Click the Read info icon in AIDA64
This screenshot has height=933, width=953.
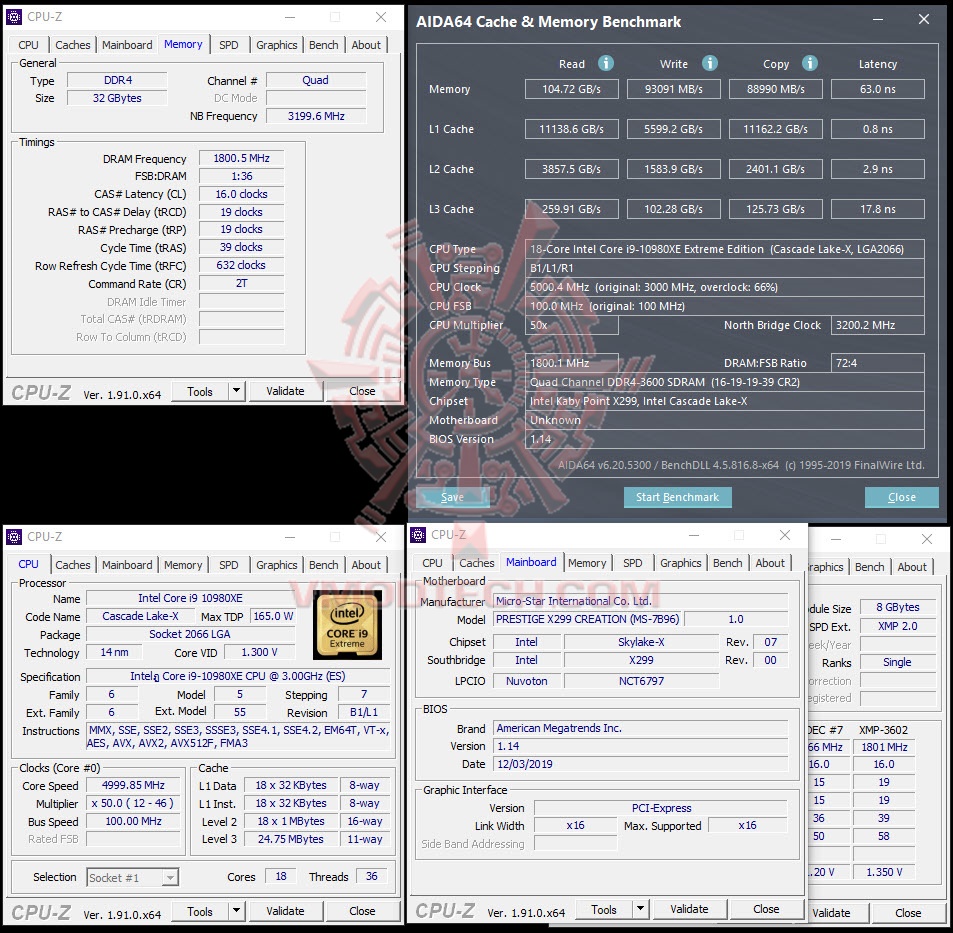[x=605, y=63]
